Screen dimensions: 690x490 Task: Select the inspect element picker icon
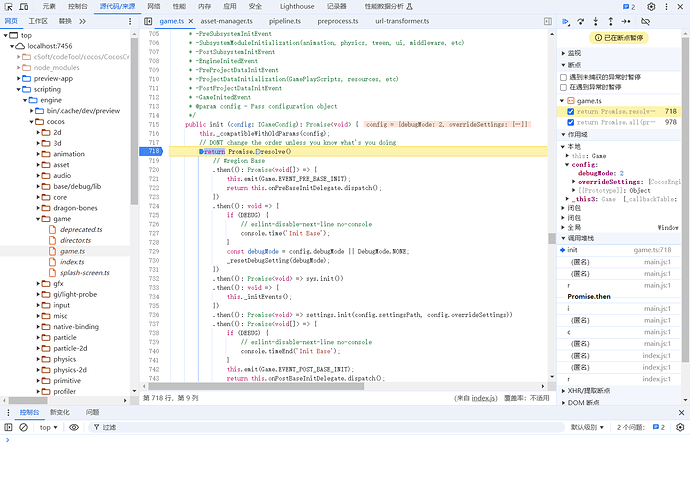pyautogui.click(x=9, y=6)
